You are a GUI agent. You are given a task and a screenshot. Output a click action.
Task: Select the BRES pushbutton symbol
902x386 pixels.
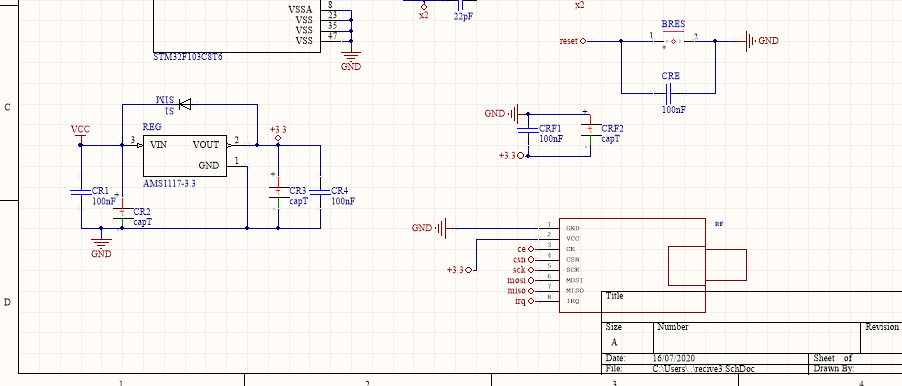coord(673,41)
